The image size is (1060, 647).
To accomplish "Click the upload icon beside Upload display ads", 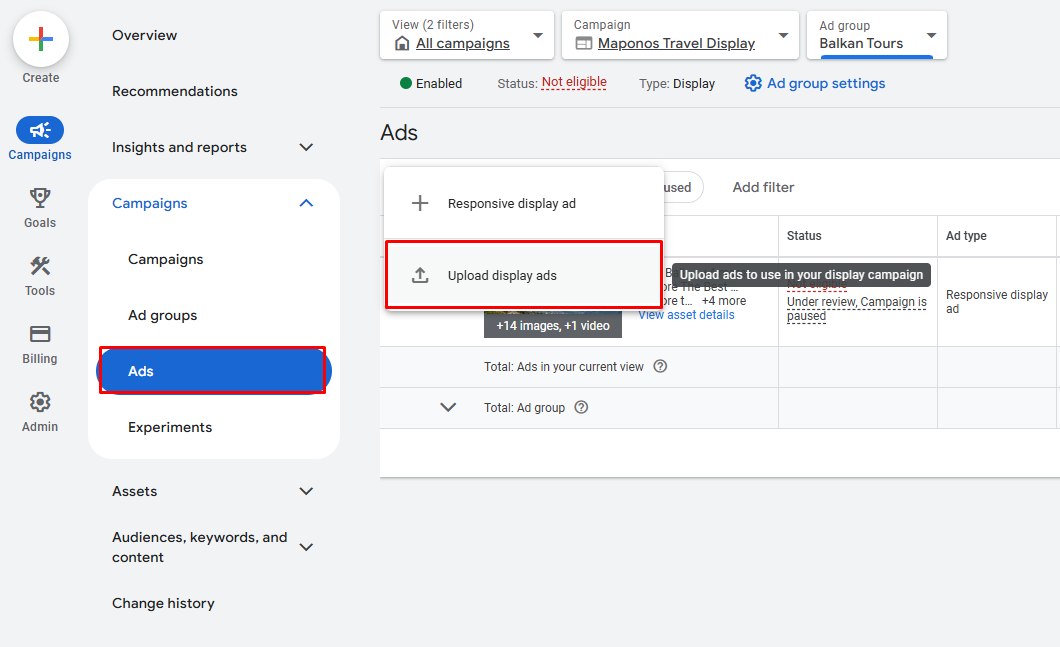I will coord(420,275).
